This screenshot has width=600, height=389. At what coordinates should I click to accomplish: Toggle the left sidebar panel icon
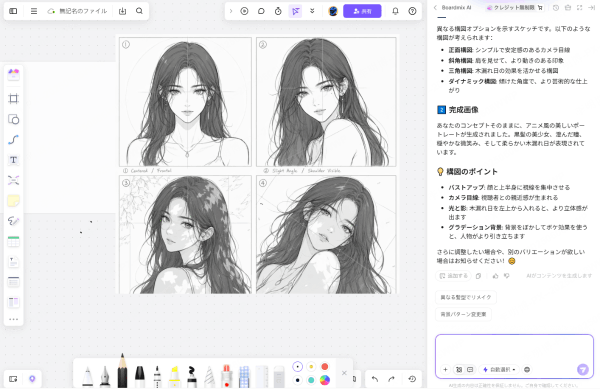(x=13, y=11)
